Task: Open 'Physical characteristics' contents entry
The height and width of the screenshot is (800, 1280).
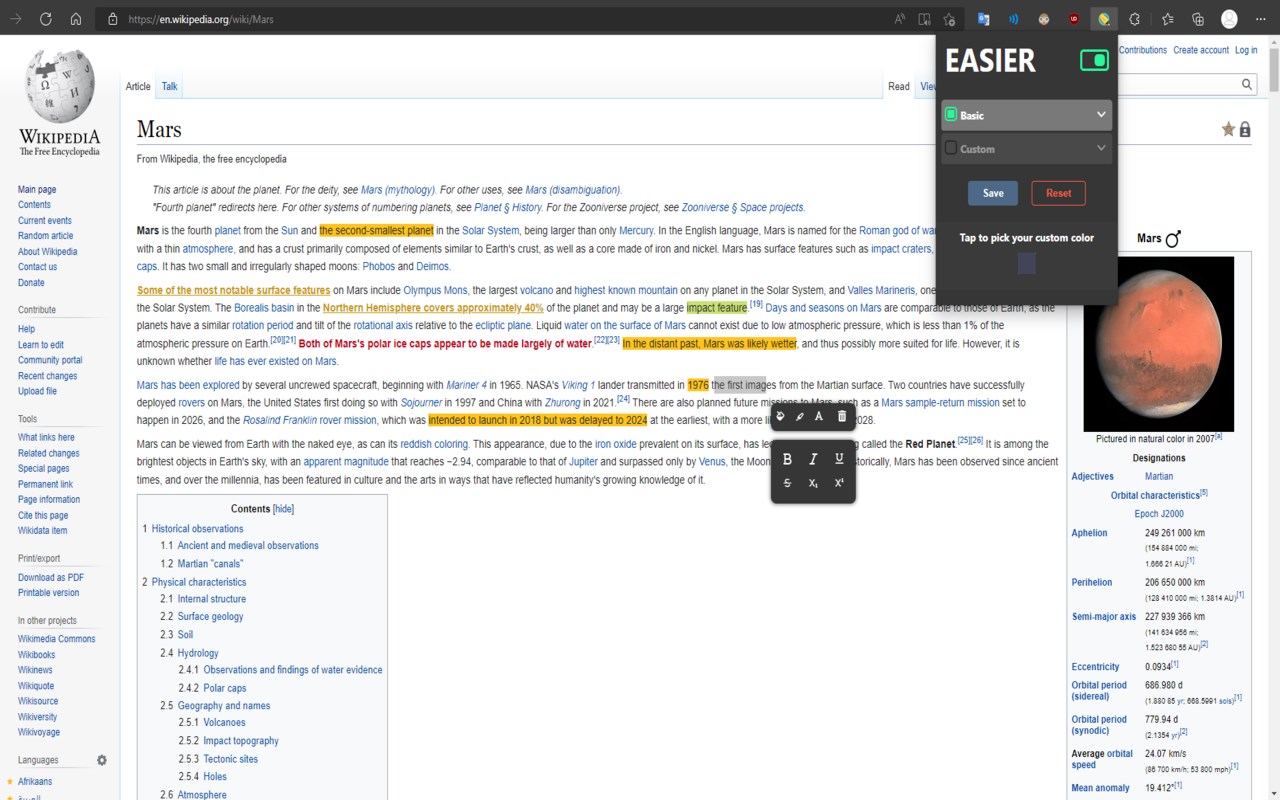Action: pos(199,582)
